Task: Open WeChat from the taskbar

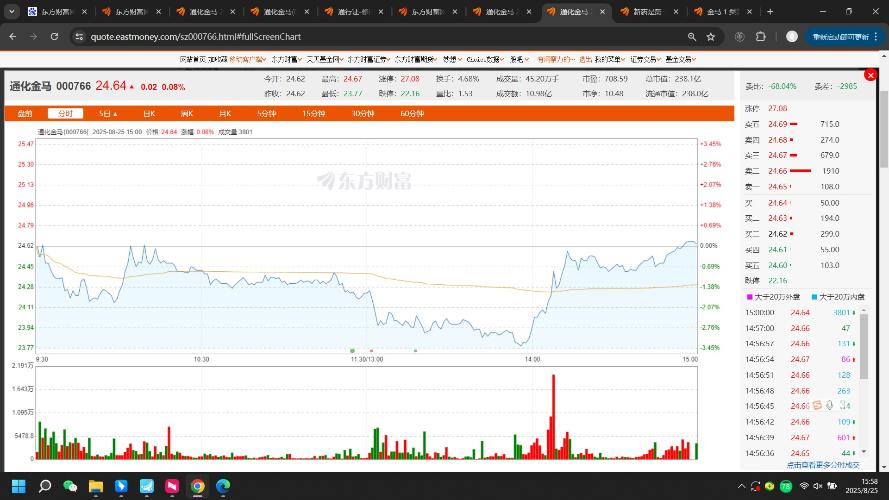Action: click(70, 486)
